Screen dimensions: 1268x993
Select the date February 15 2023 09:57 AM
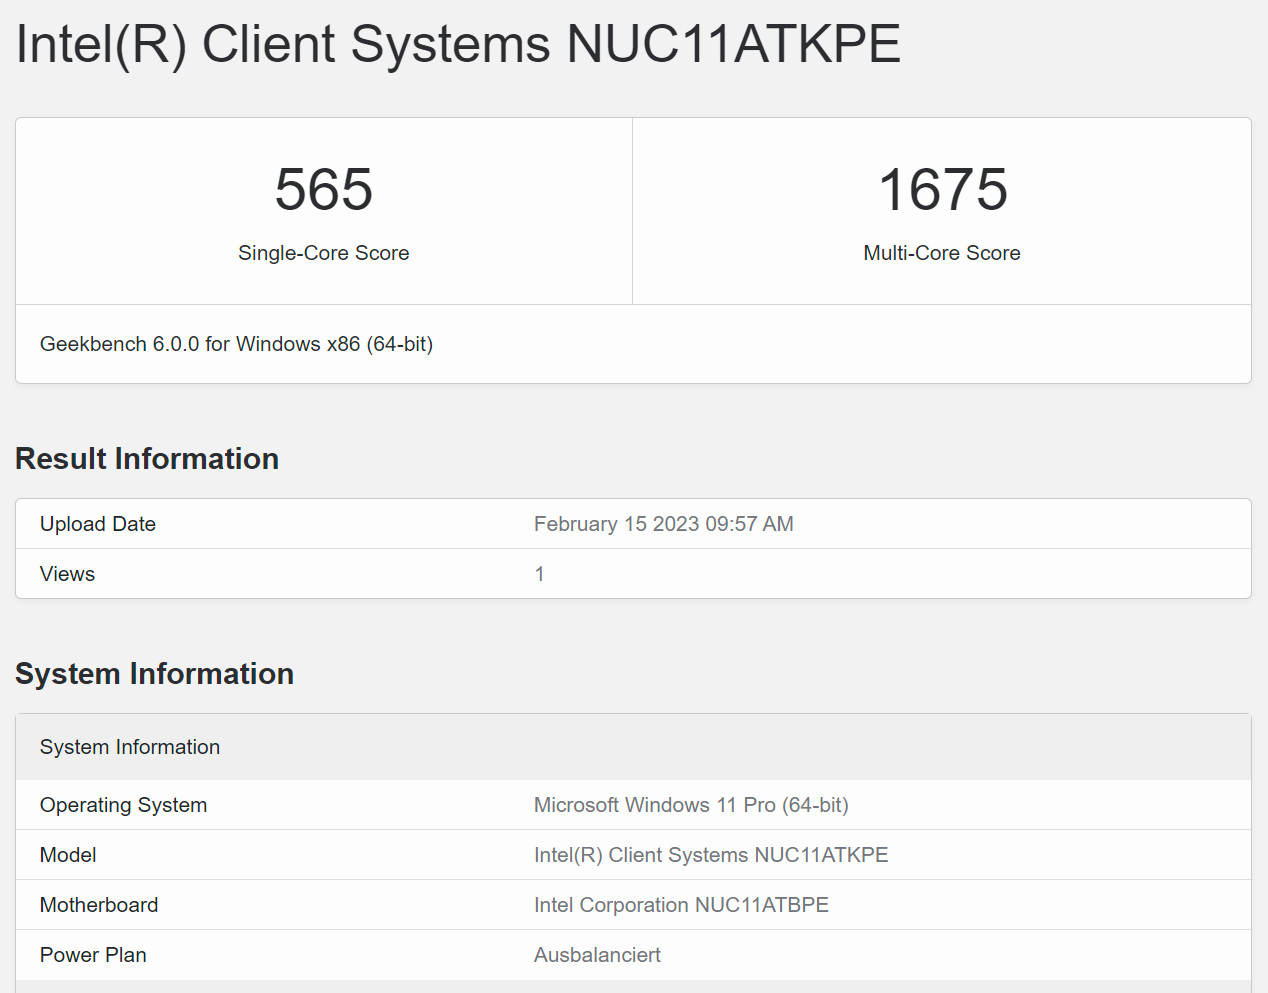point(664,524)
